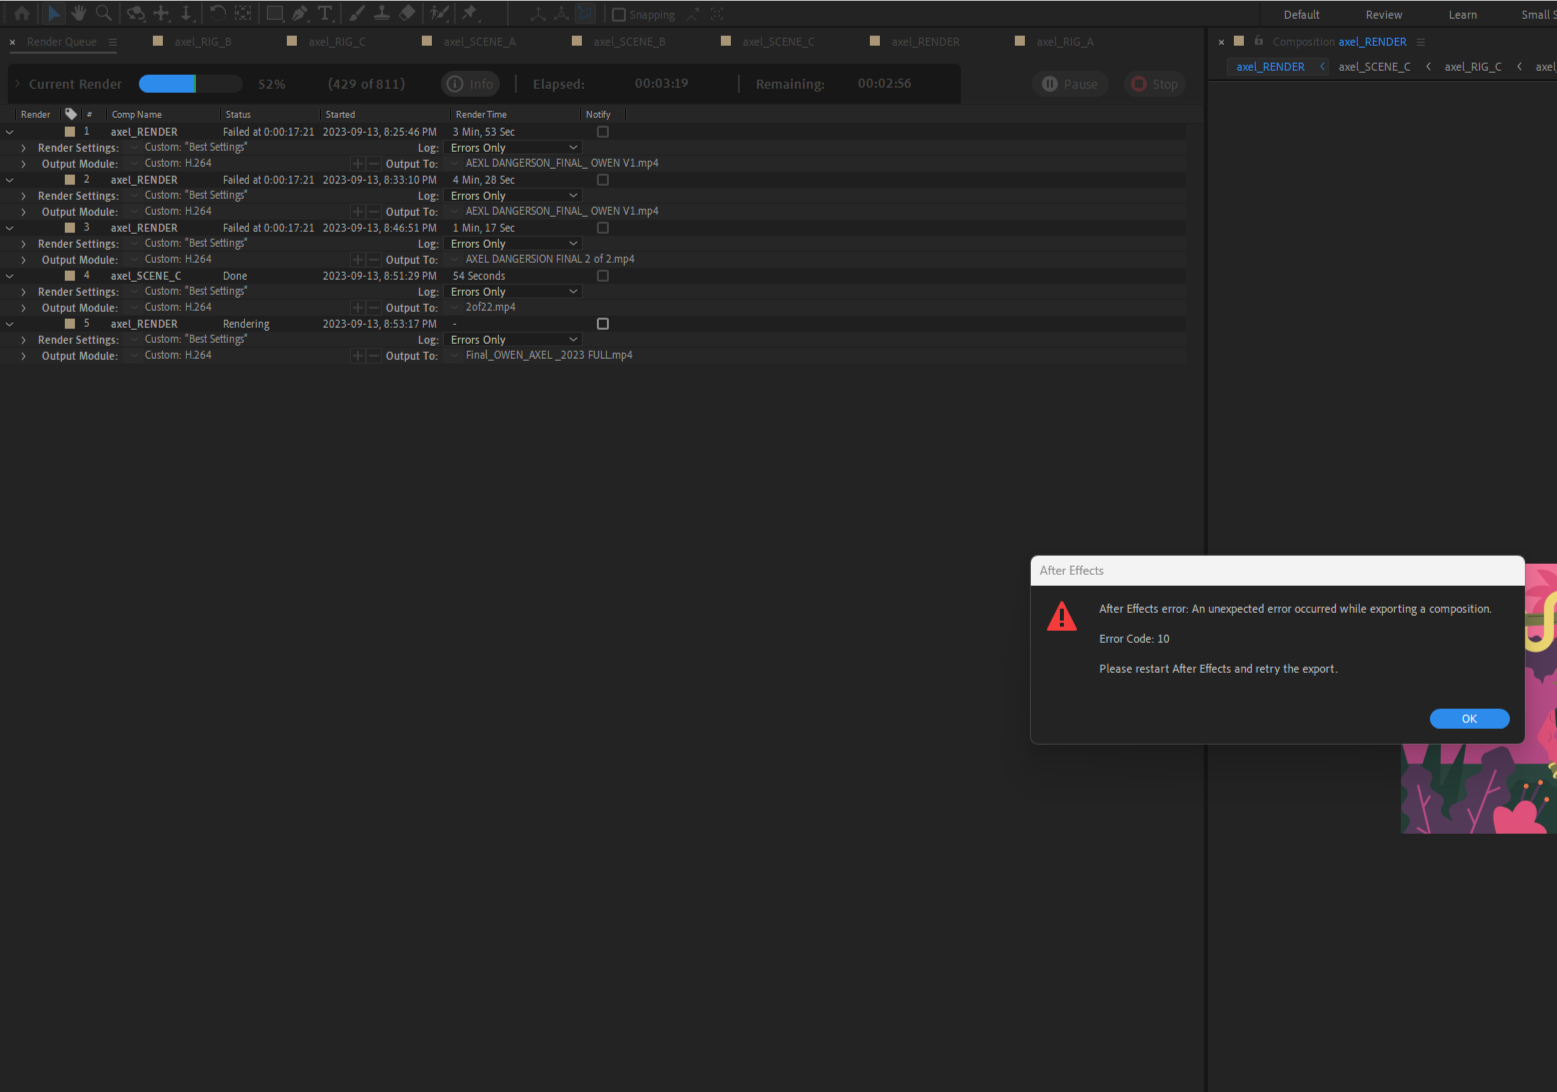Check the Notify box for render item 5
The height and width of the screenshot is (1092, 1557).
pyautogui.click(x=602, y=323)
